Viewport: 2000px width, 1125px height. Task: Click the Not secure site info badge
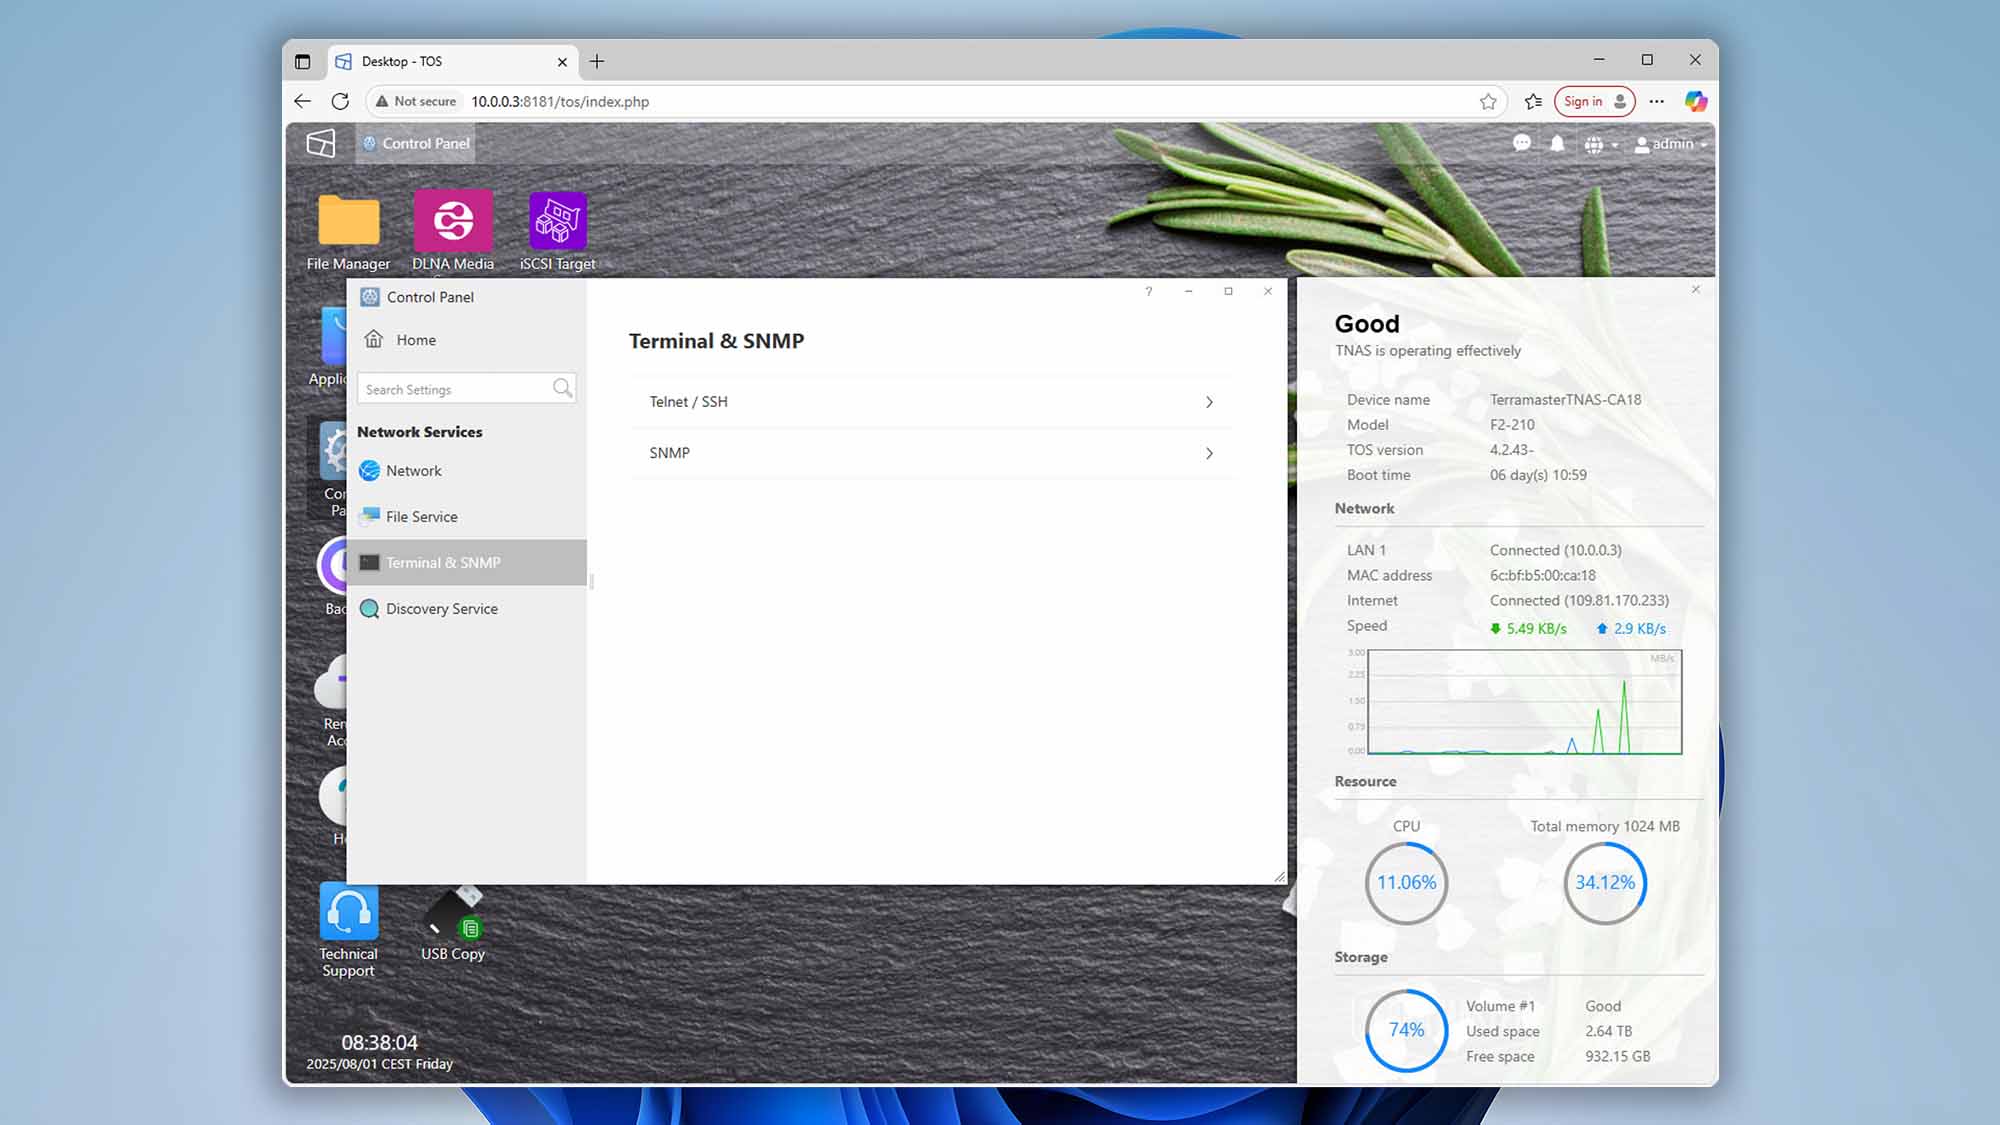click(415, 101)
